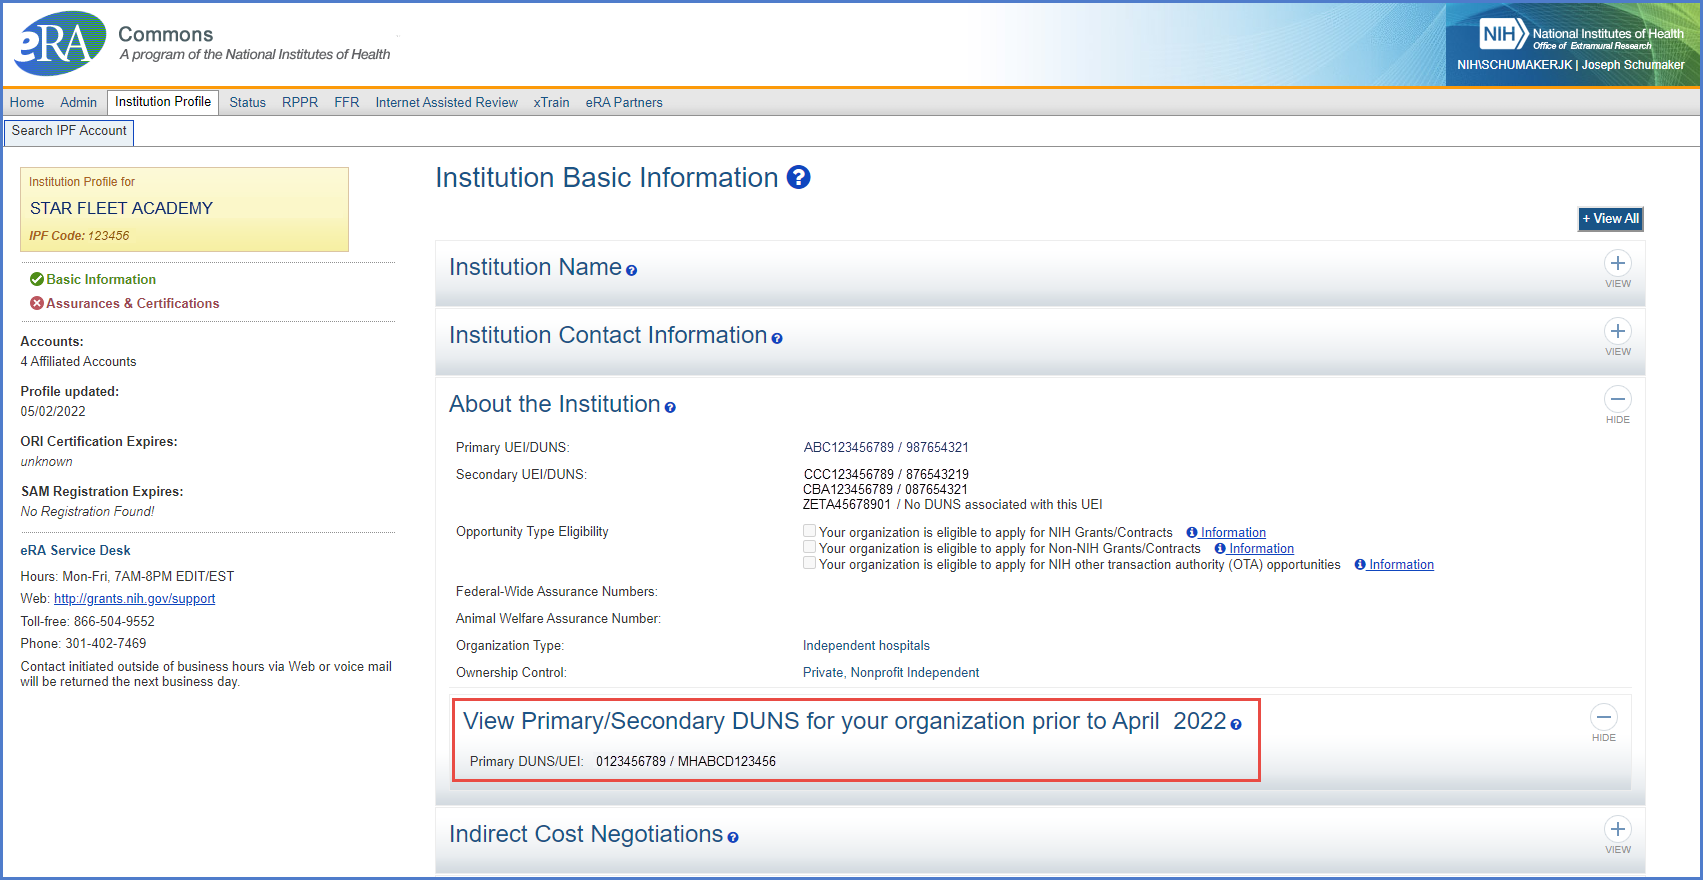Click Independent hospitals organization type value
The image size is (1703, 880).
click(x=866, y=646)
